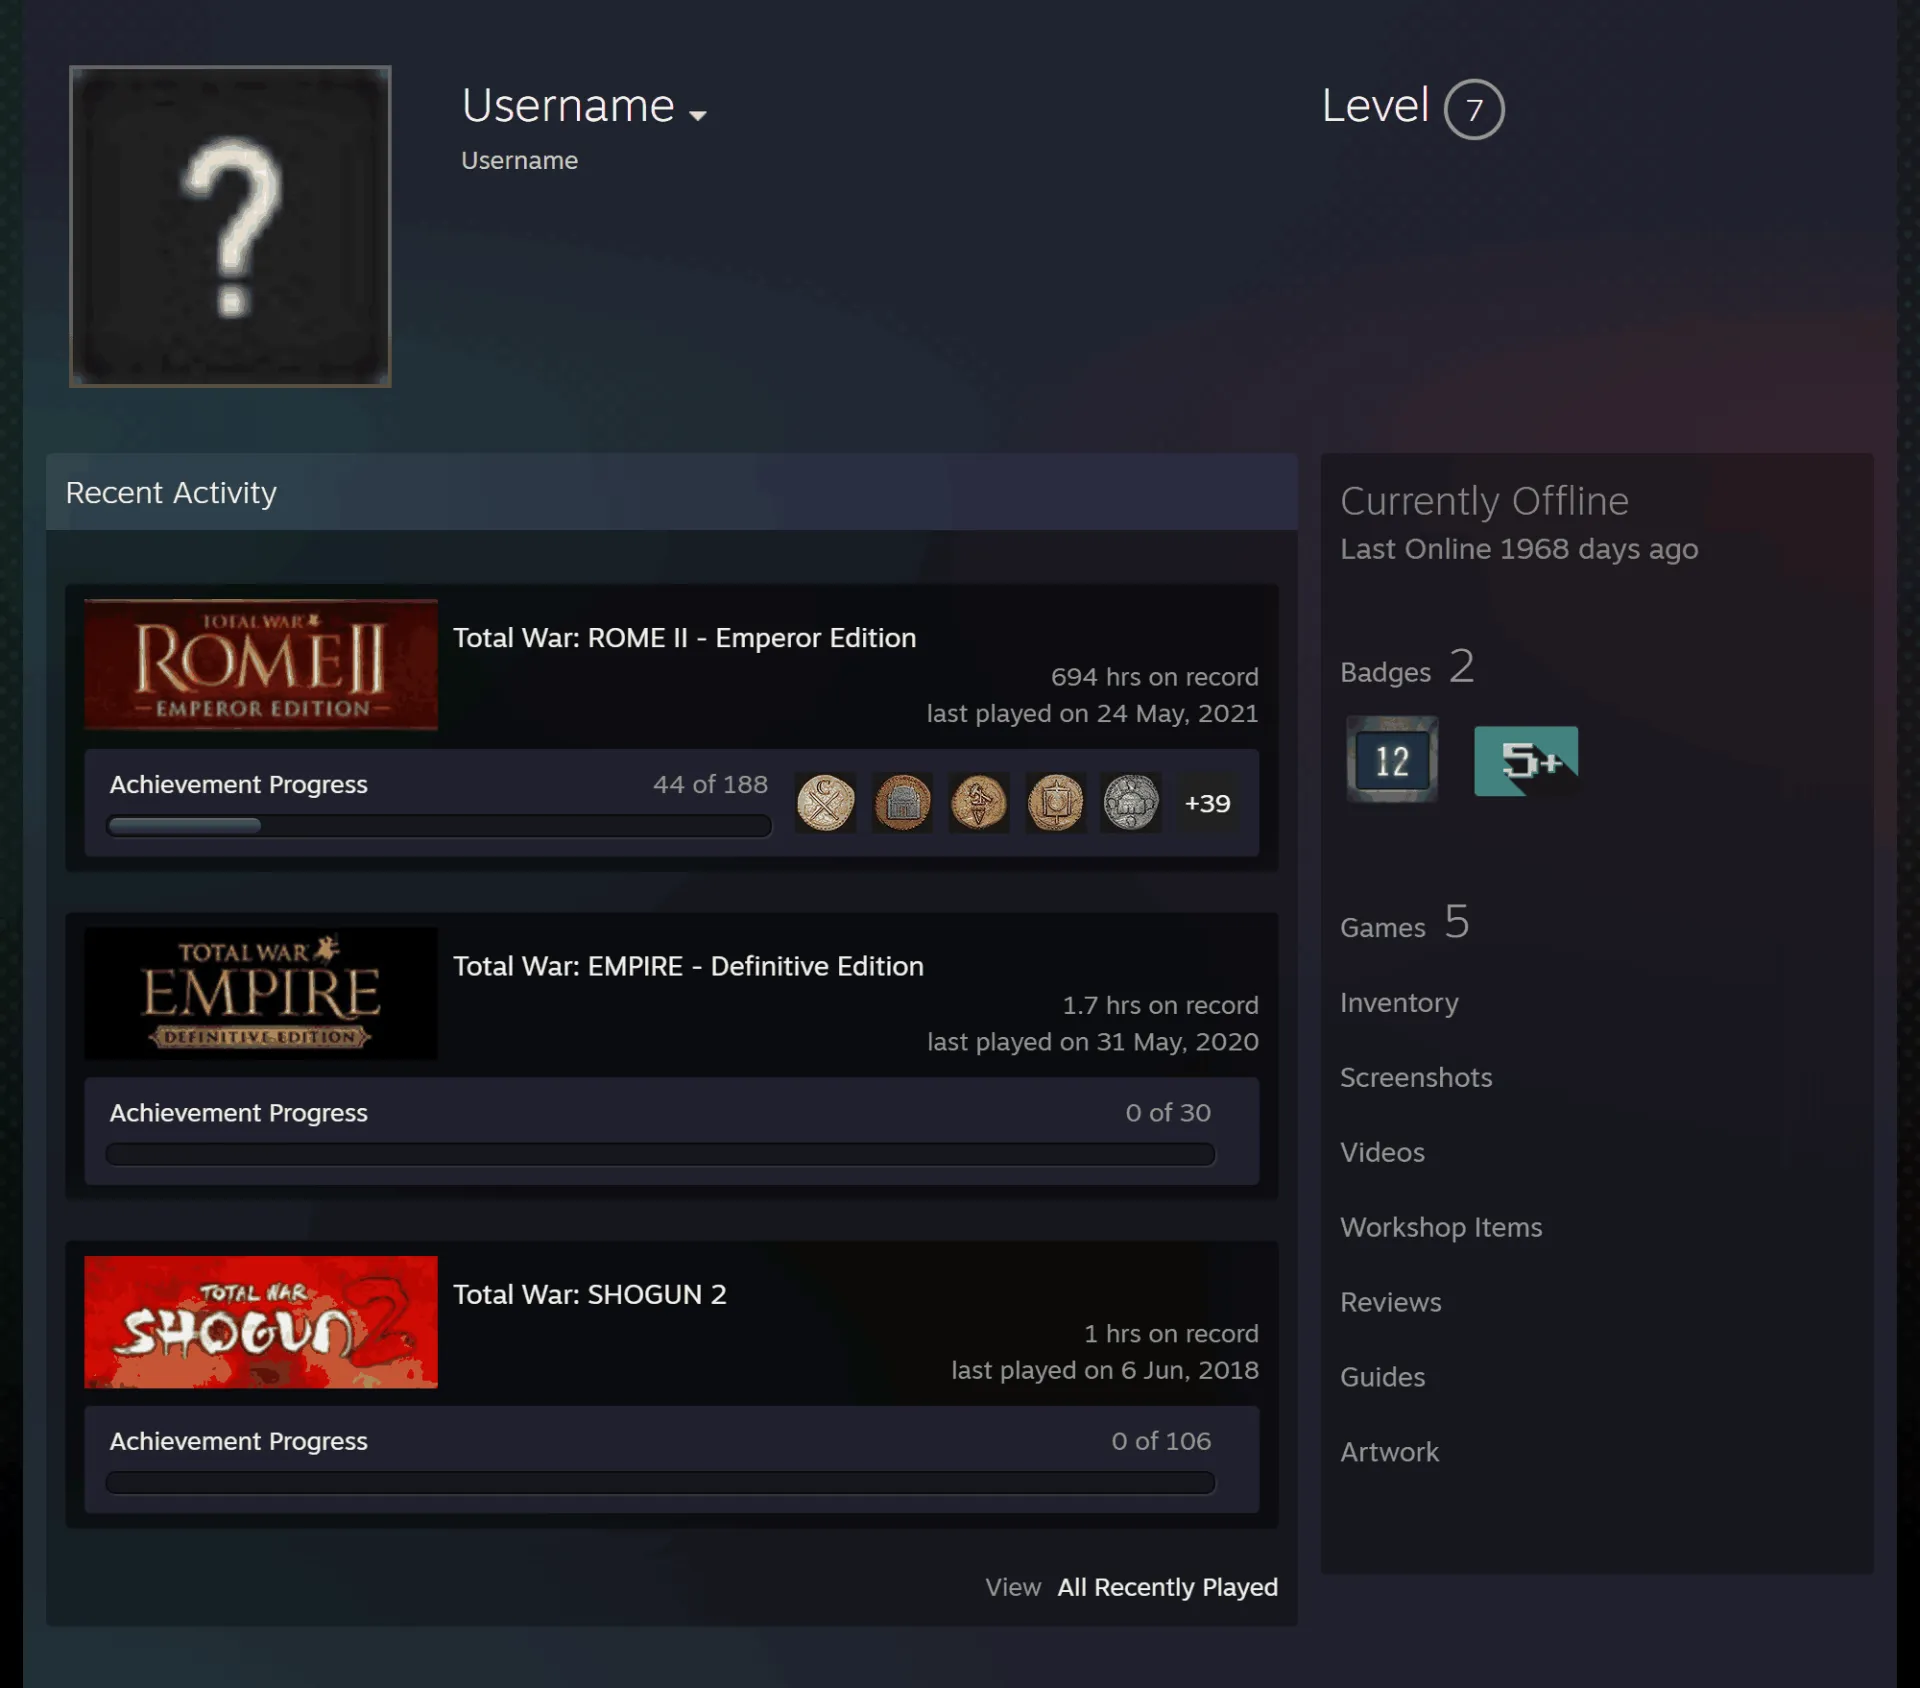The height and width of the screenshot is (1688, 1920).
Task: Open the Screenshots page
Action: pyautogui.click(x=1416, y=1077)
